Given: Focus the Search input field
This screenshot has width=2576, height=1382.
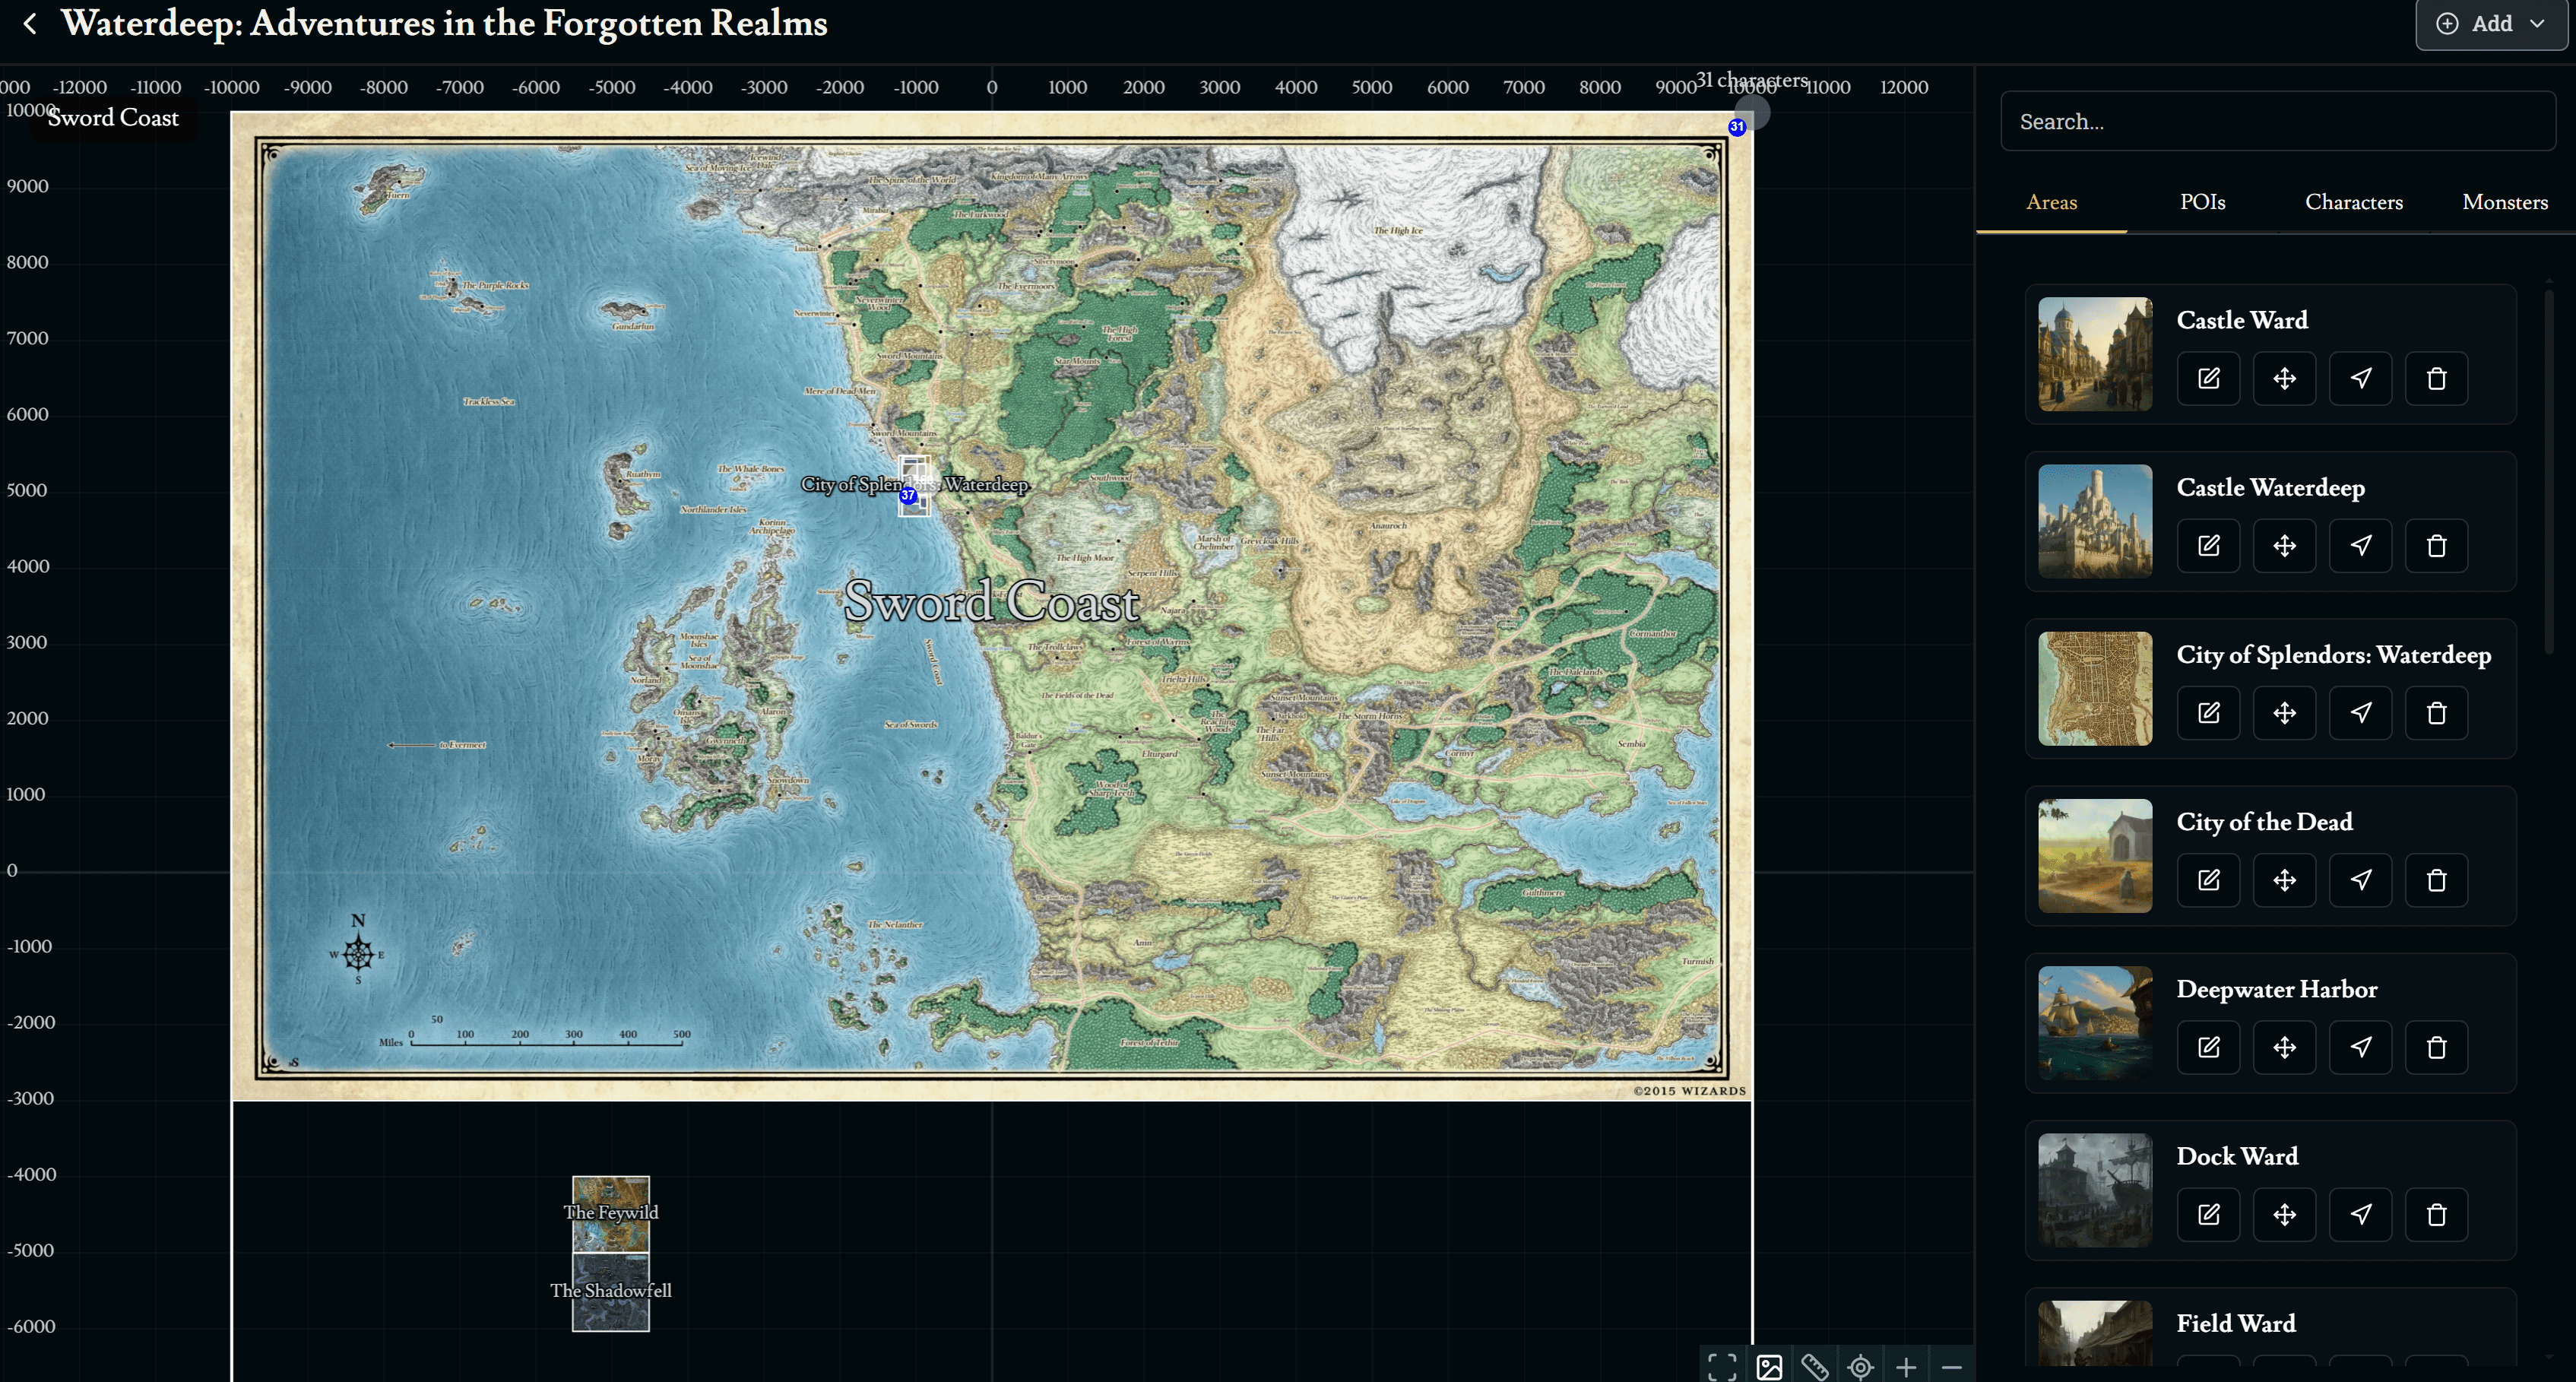Looking at the screenshot, I should coord(2278,122).
